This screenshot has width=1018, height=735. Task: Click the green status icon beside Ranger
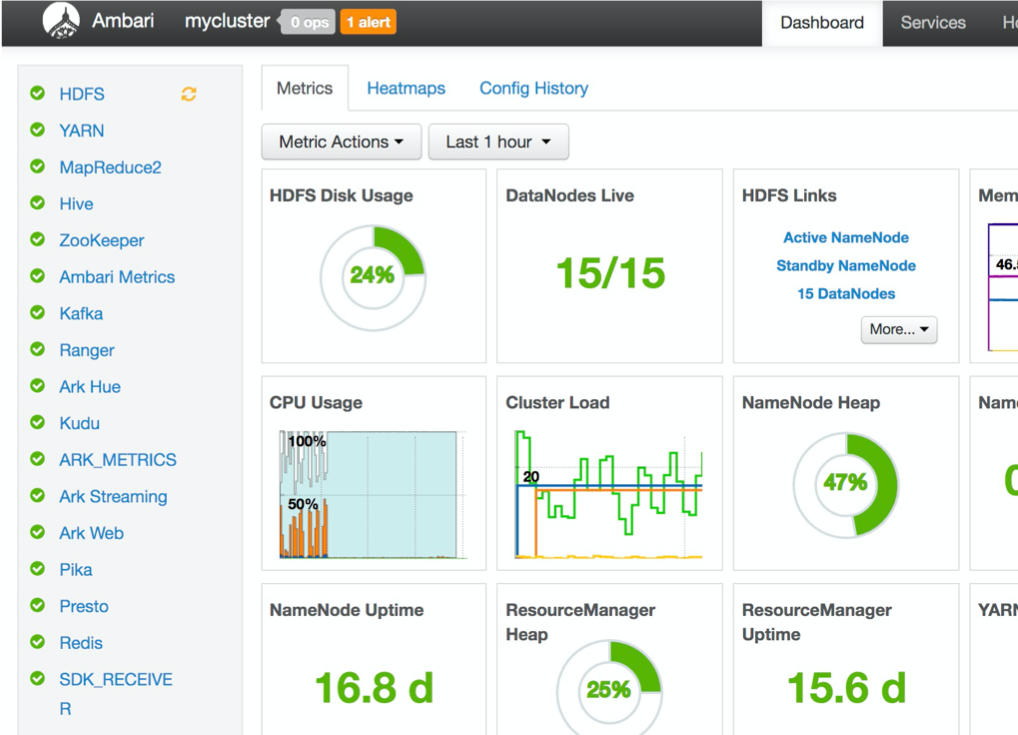38,349
